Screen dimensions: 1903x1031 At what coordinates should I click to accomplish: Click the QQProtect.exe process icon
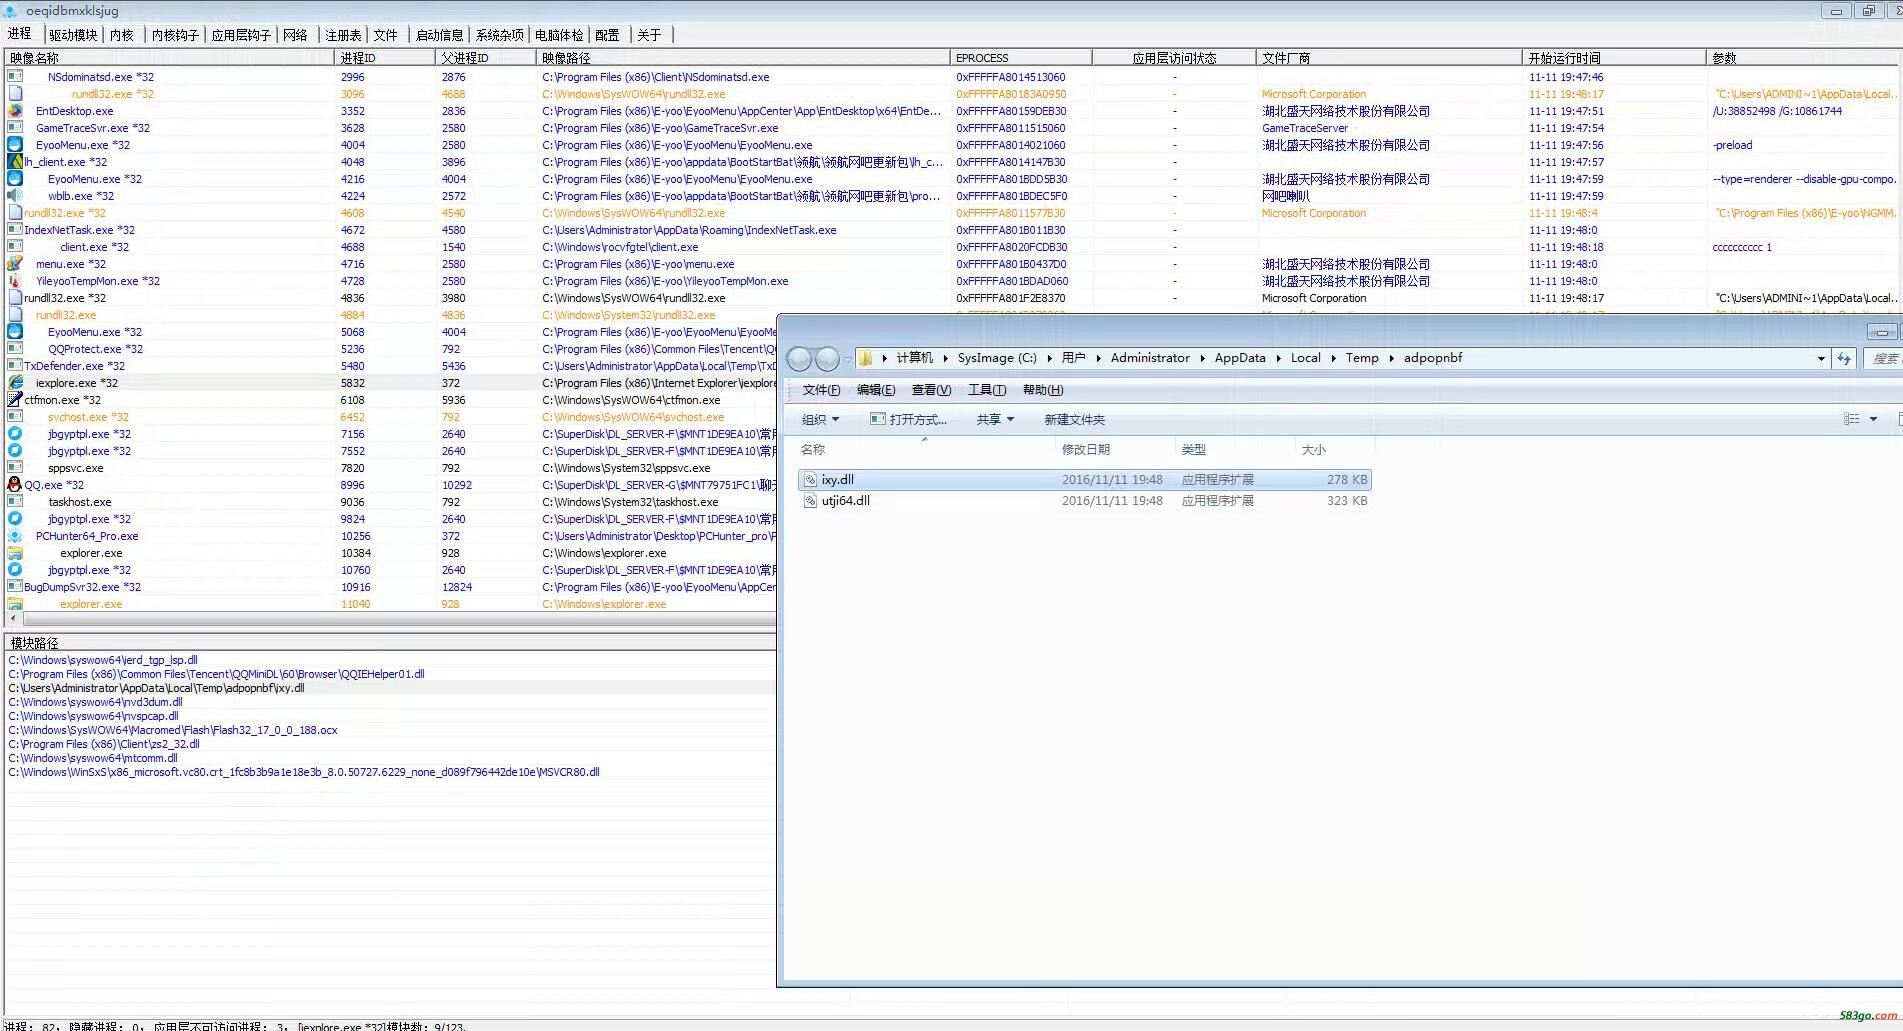[x=15, y=349]
